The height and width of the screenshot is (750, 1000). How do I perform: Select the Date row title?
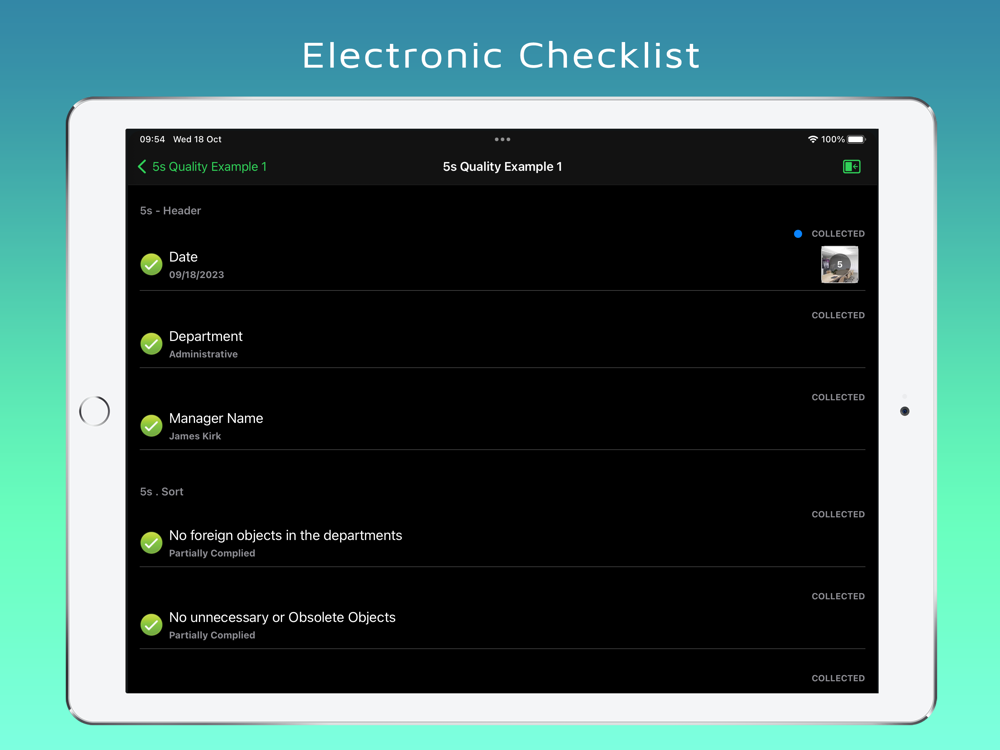pos(183,257)
